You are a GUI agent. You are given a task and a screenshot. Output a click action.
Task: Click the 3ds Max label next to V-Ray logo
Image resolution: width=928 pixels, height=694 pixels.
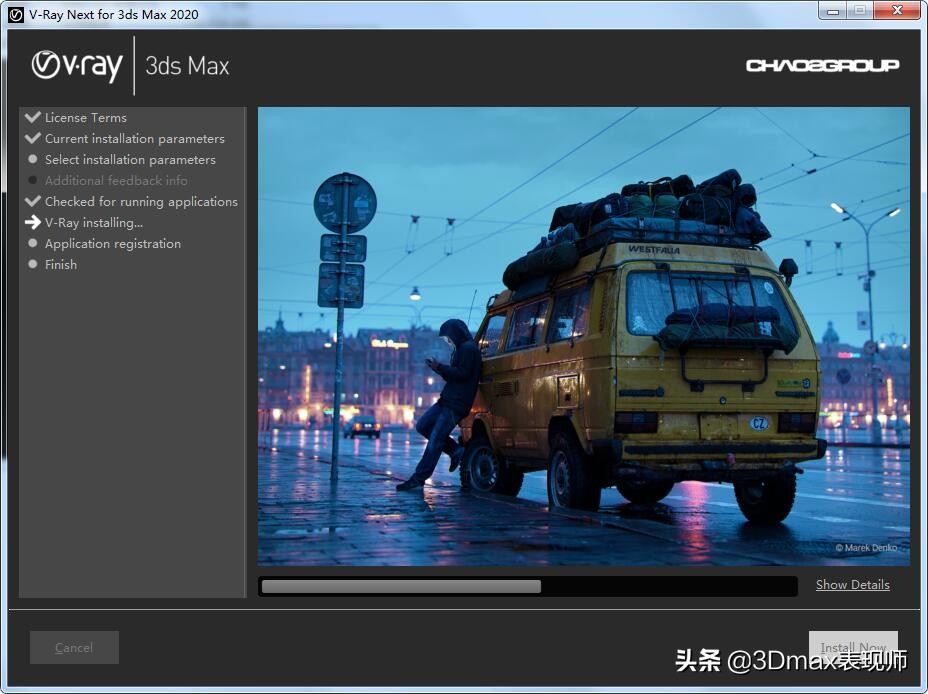187,65
